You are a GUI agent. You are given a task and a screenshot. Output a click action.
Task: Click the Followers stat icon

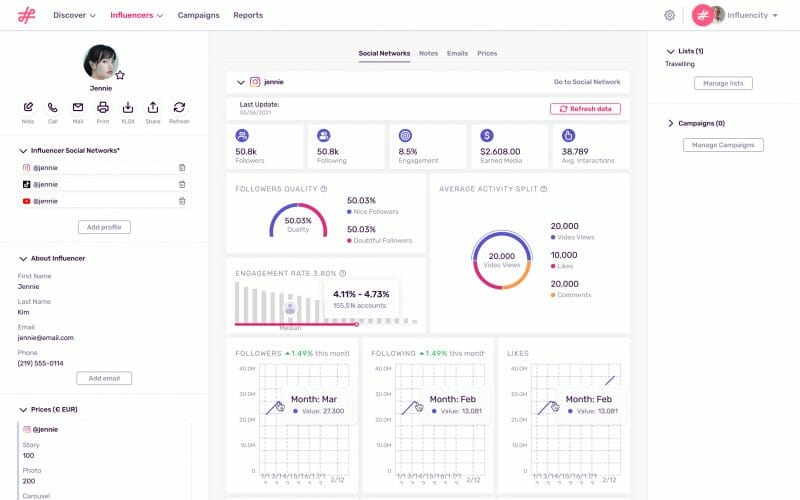[x=242, y=136]
